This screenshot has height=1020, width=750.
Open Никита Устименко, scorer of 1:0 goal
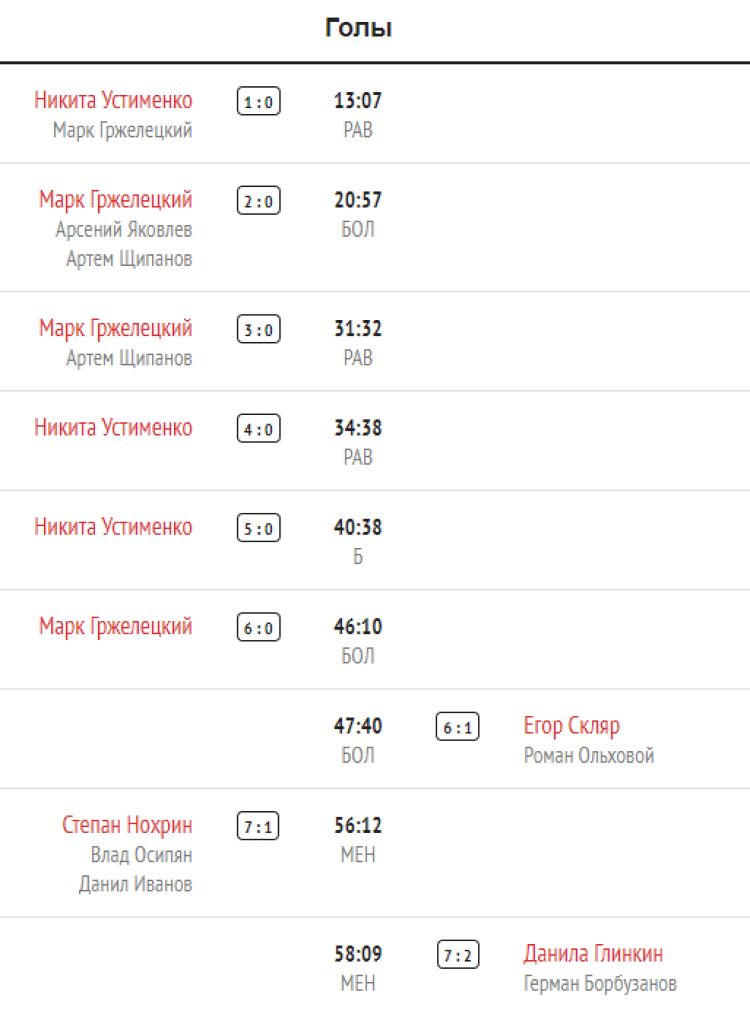tap(113, 100)
